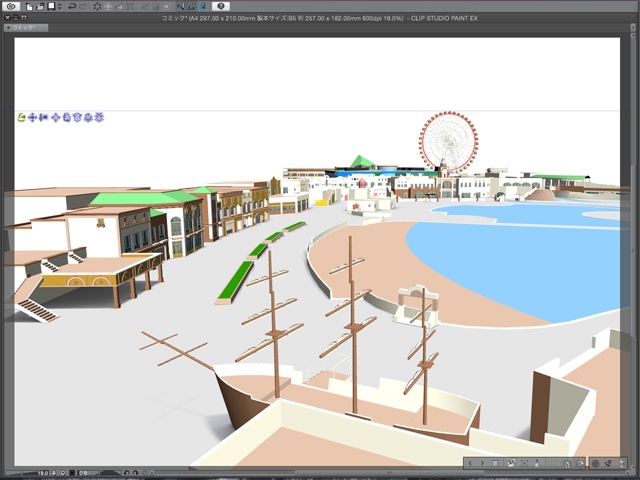Undo the last action

click(x=72, y=7)
